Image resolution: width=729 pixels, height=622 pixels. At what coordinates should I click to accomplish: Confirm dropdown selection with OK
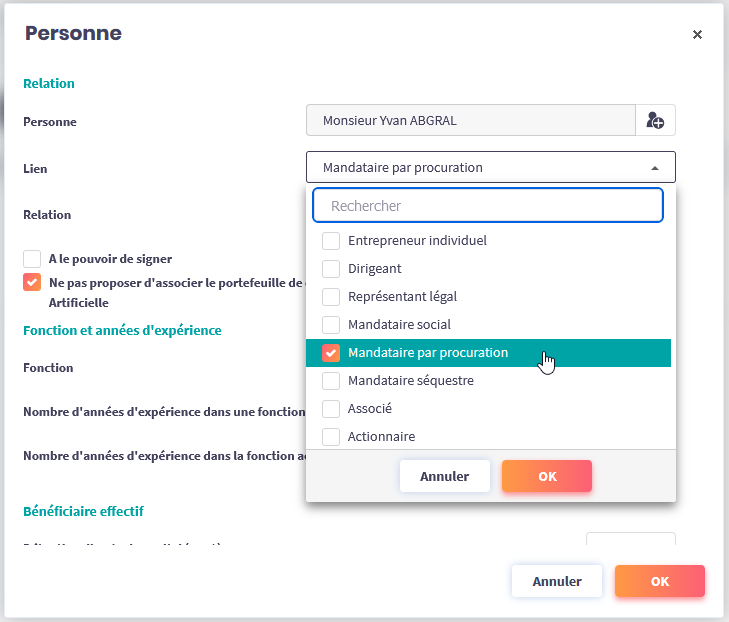point(547,477)
